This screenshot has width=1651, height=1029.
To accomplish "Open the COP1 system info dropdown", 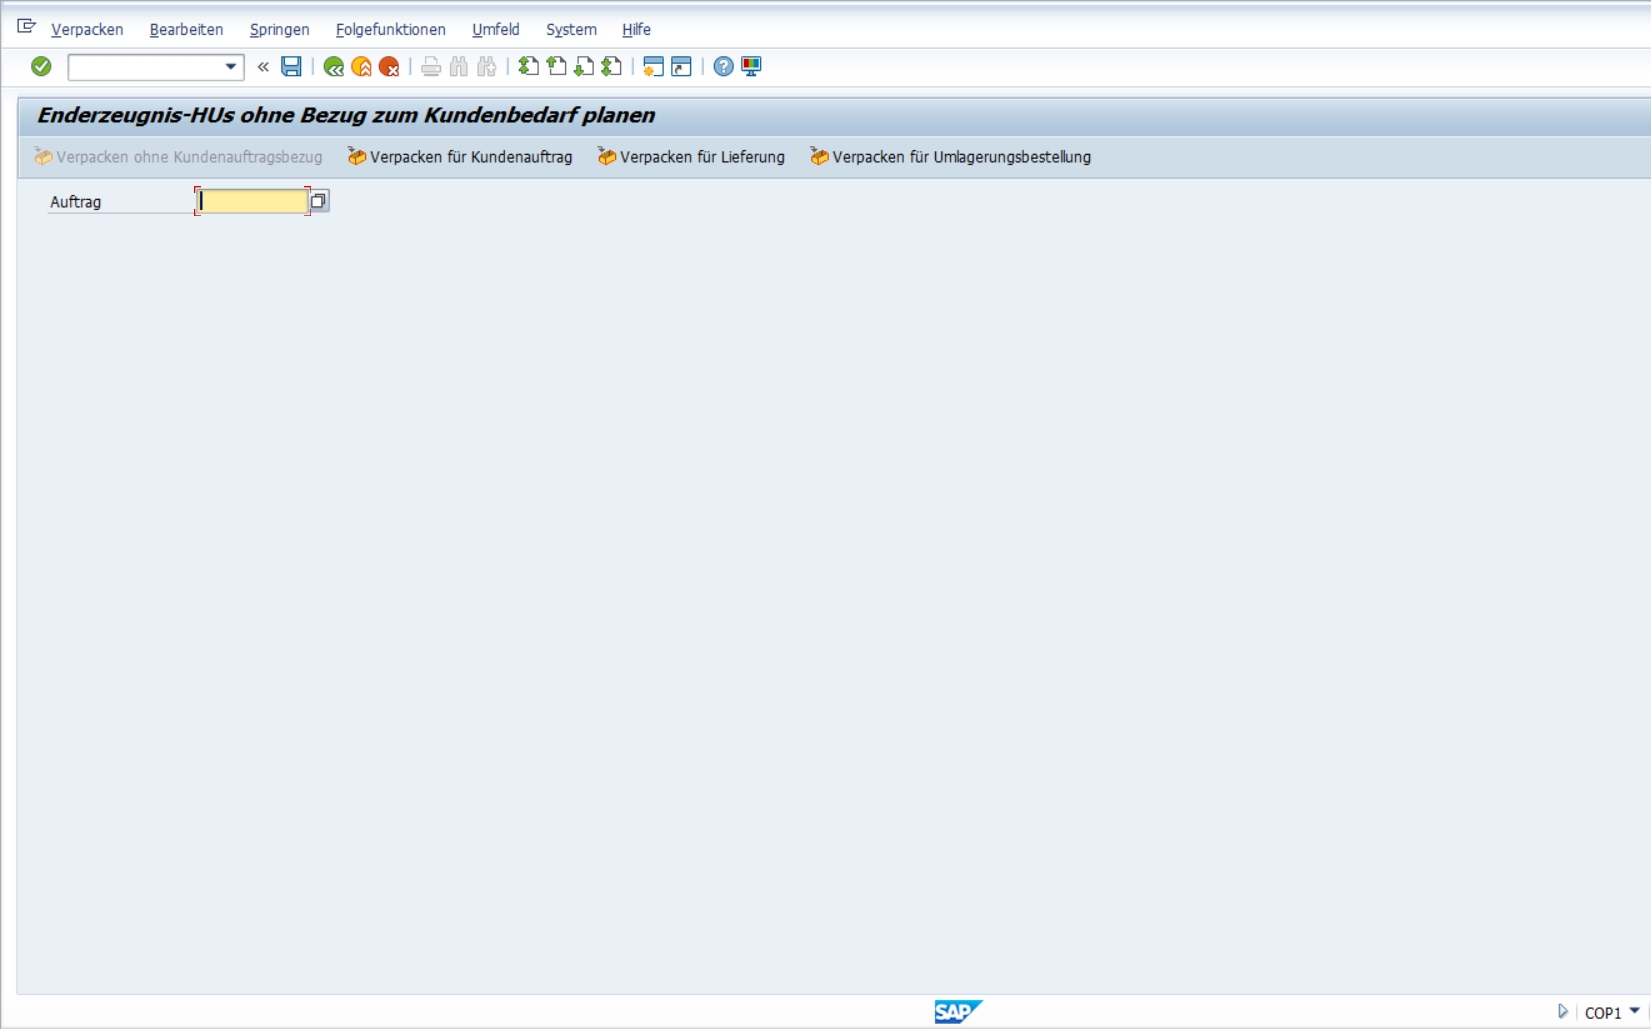I will coord(1612,1012).
